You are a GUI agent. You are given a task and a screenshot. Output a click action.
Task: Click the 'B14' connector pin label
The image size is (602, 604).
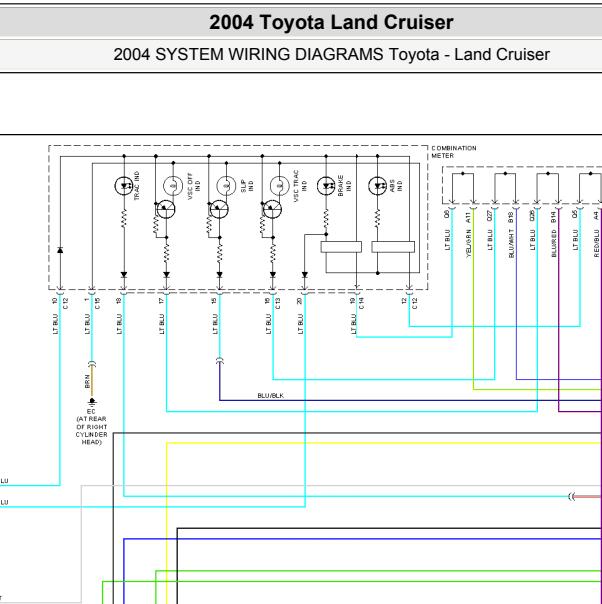(554, 217)
